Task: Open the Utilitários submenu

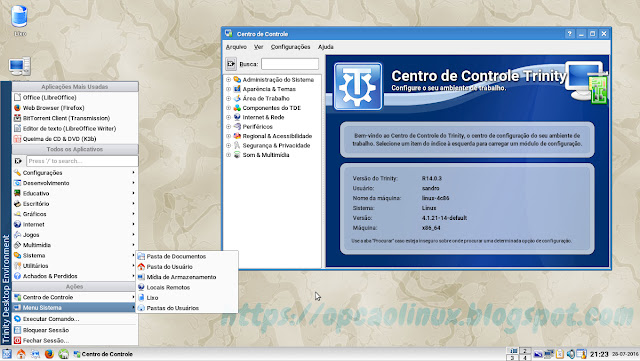Action: (75, 266)
